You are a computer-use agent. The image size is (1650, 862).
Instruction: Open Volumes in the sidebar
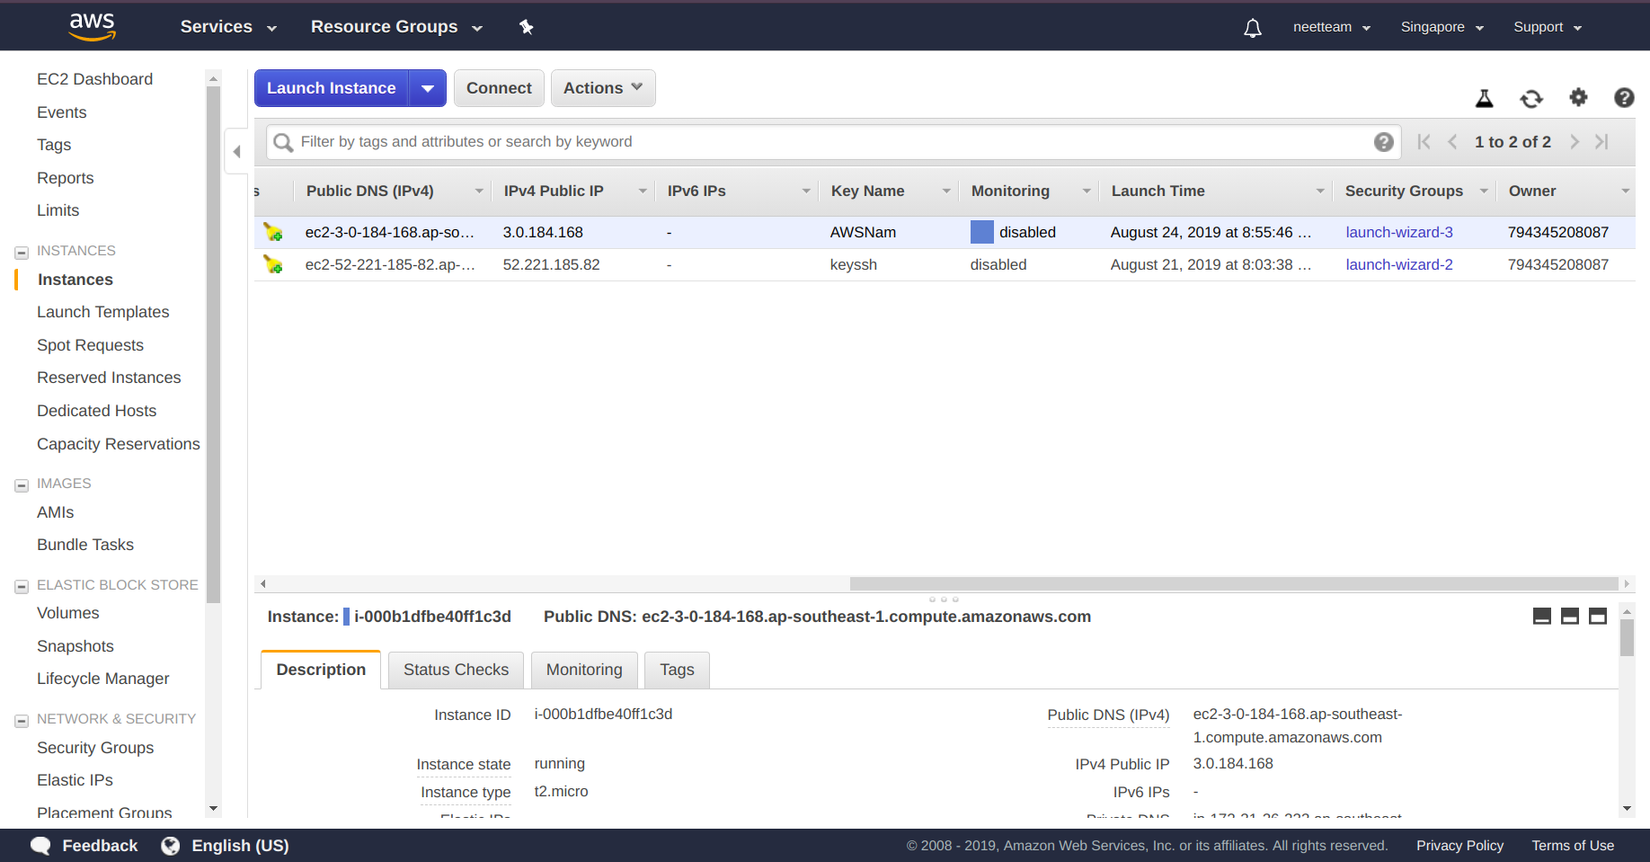(x=68, y=613)
